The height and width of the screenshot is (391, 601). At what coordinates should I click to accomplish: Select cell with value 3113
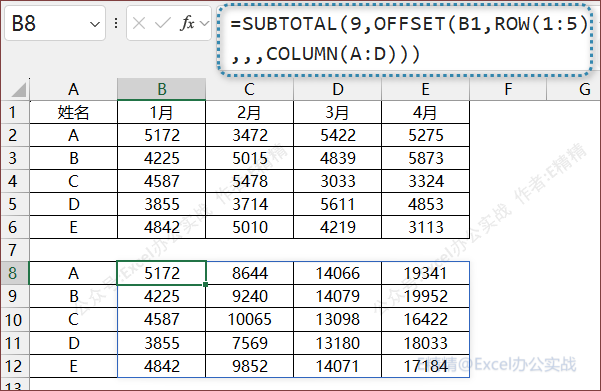point(425,227)
